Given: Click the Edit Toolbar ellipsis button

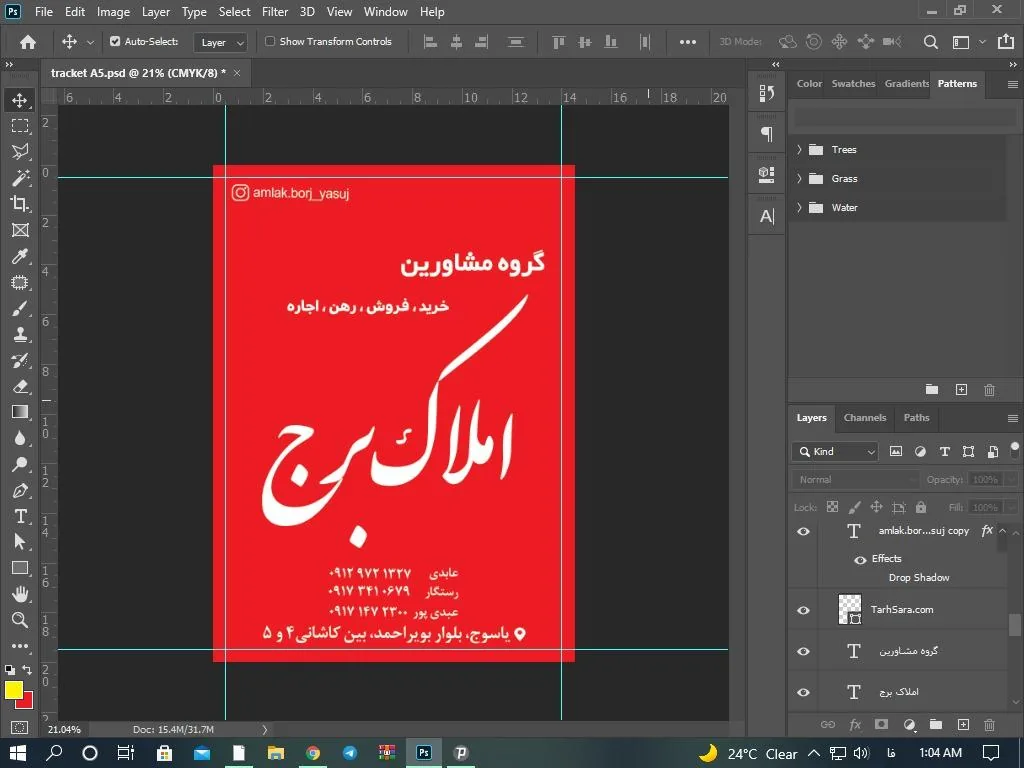Looking at the screenshot, I should (20, 646).
